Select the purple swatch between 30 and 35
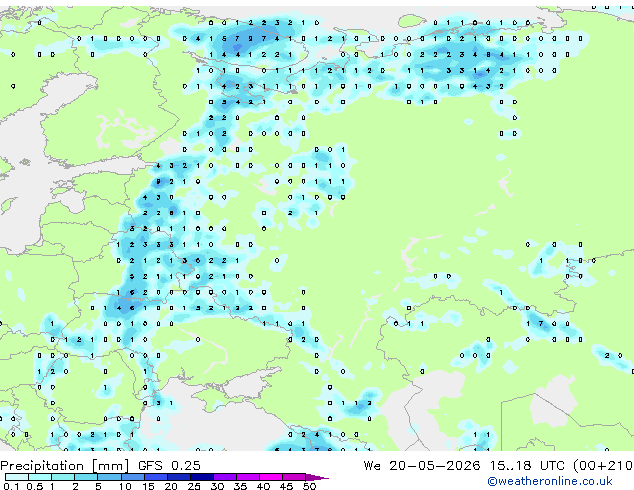The image size is (634, 490). pos(225,477)
